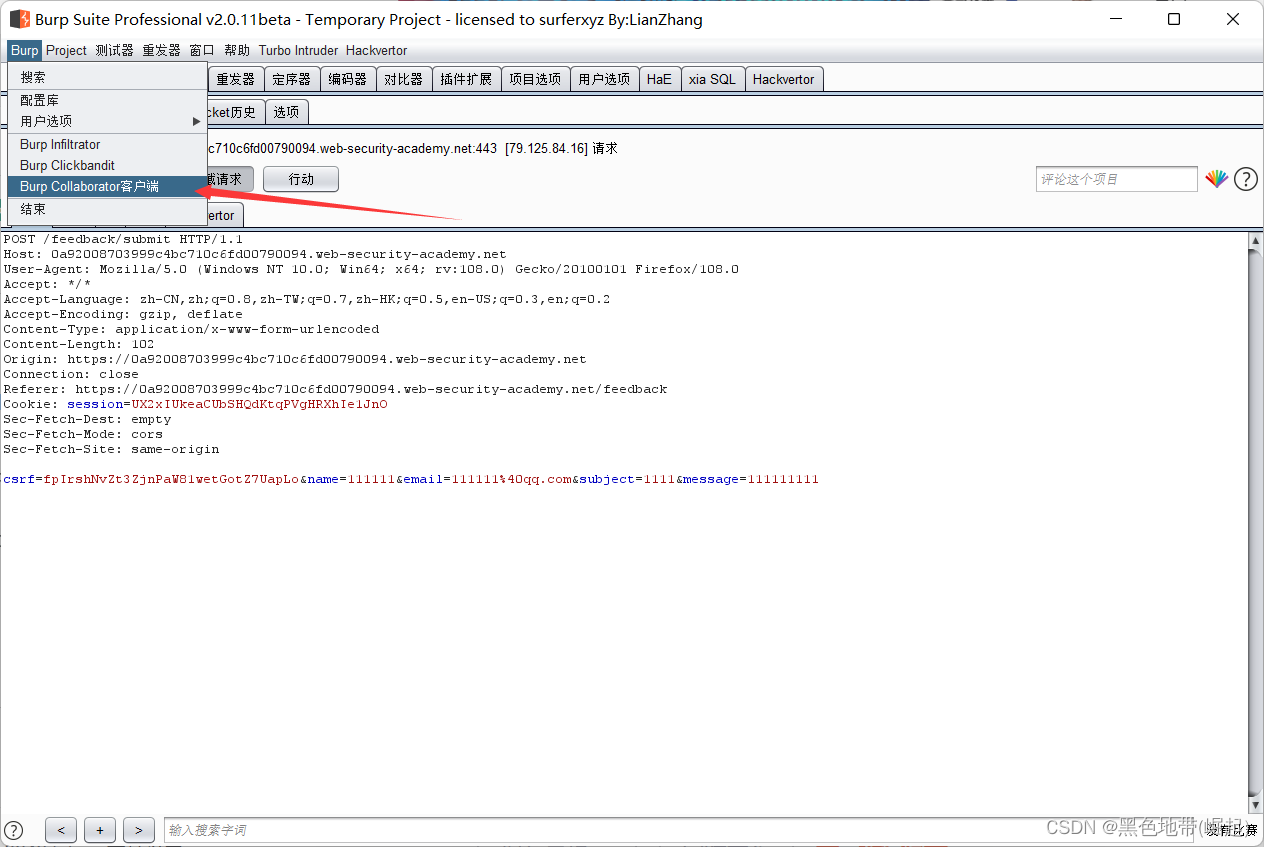Click the Content-Length: 102 line
Viewport: 1264px width, 847px height.
click(x=79, y=344)
